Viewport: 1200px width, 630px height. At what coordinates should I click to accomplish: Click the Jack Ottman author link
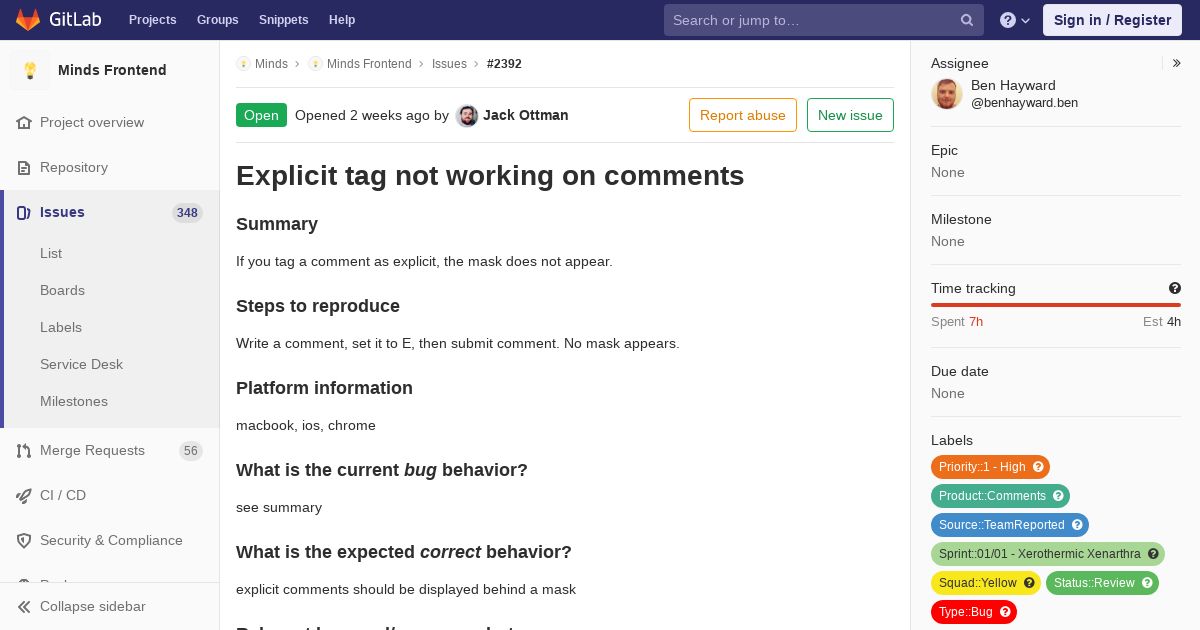point(526,115)
